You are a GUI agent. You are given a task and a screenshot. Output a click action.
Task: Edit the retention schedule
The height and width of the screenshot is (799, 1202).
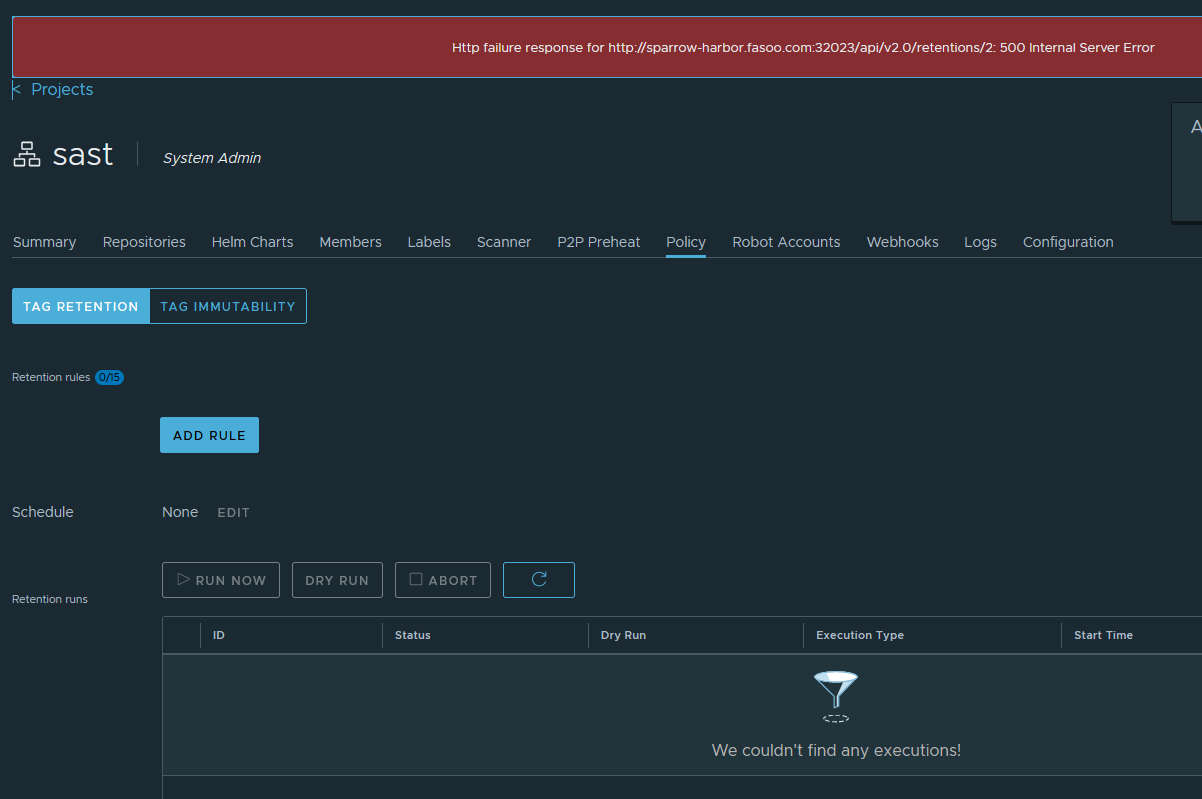(233, 512)
